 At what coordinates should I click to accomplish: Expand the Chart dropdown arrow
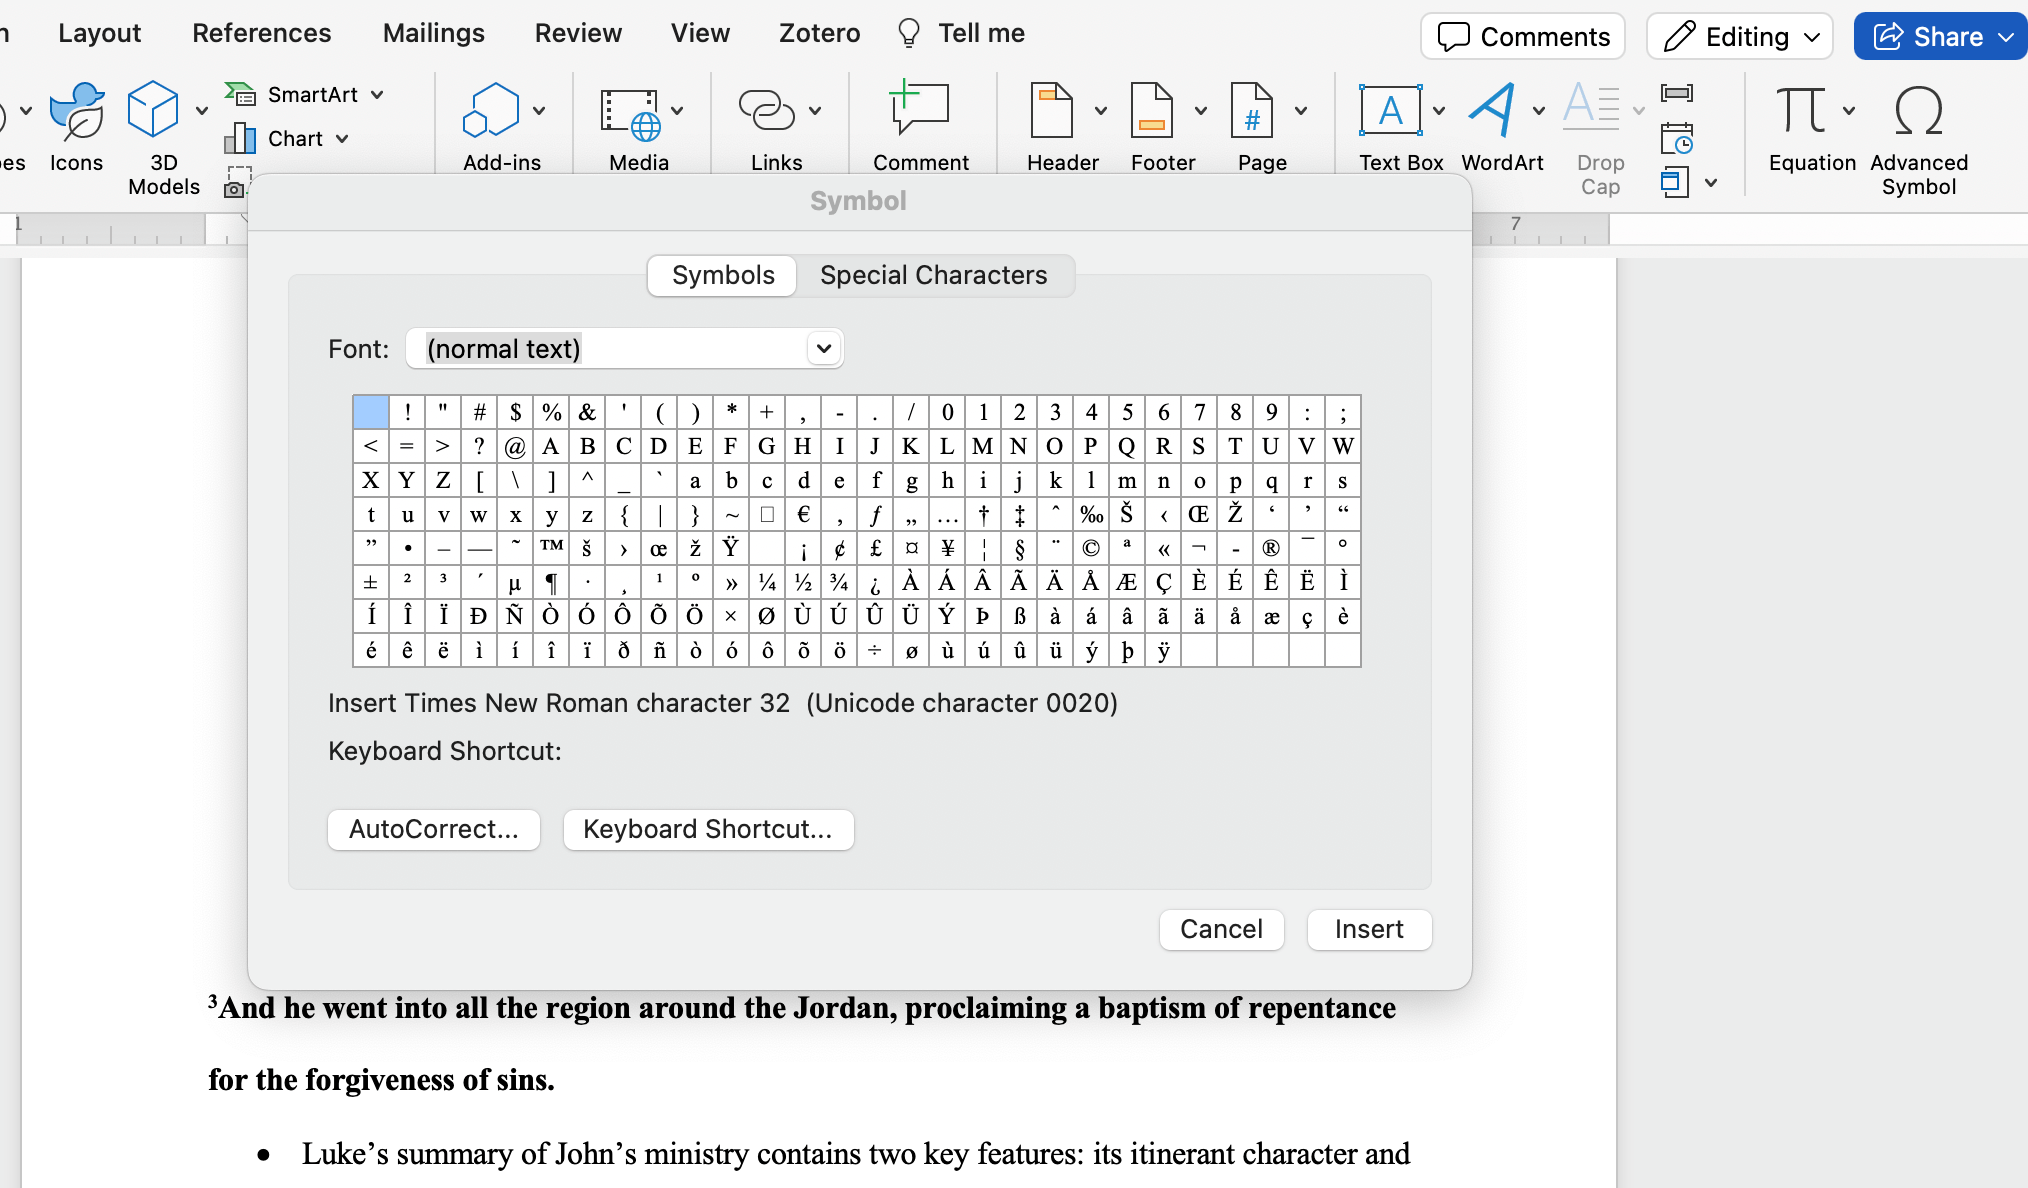[342, 139]
